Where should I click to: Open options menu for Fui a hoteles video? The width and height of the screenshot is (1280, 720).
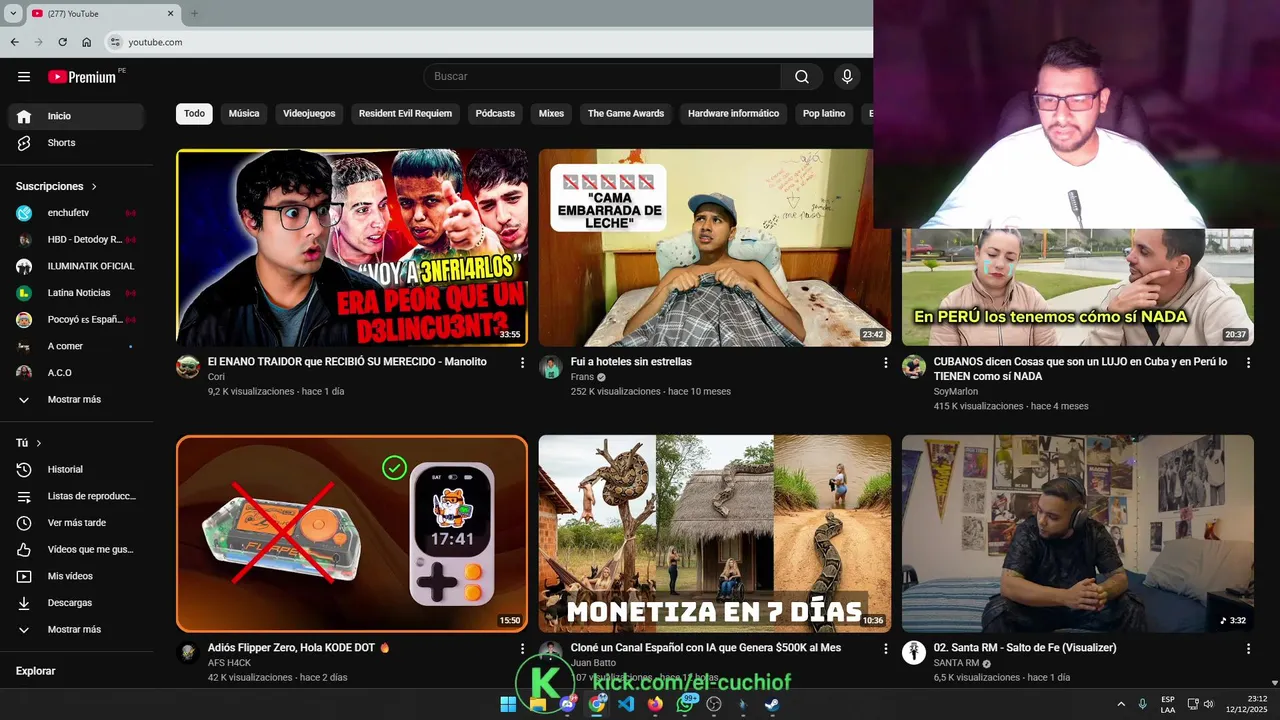point(885,363)
